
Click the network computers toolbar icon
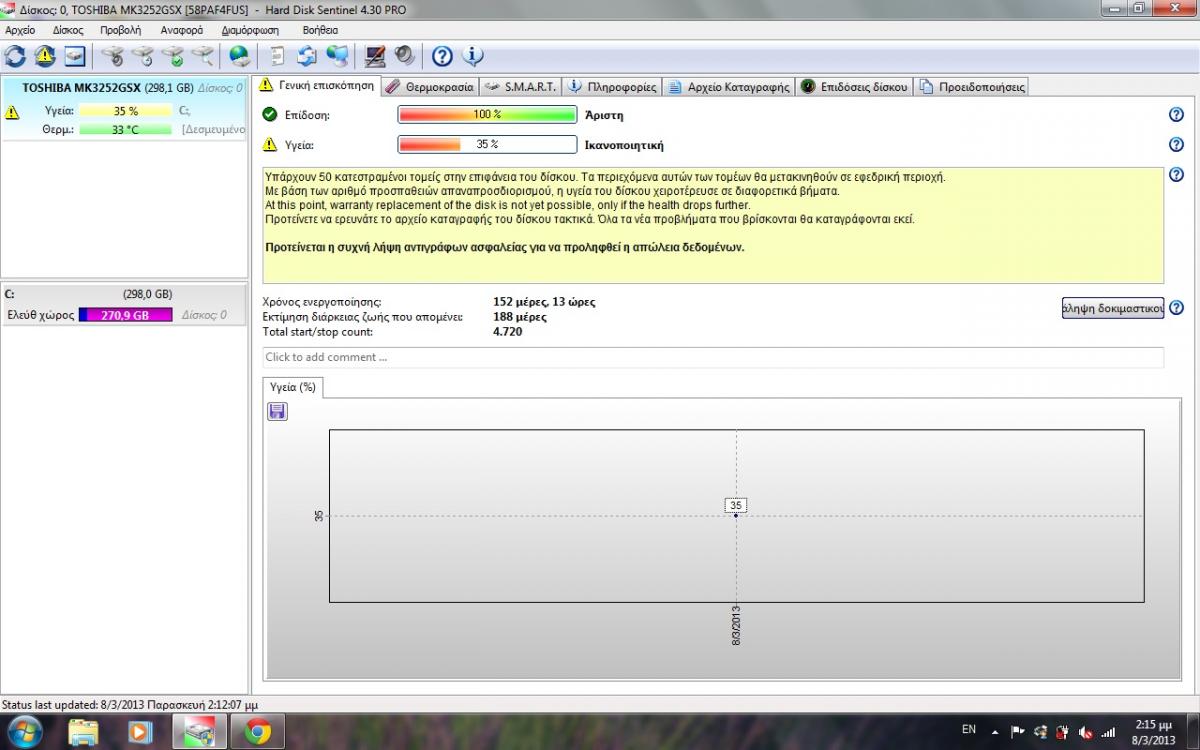337,55
